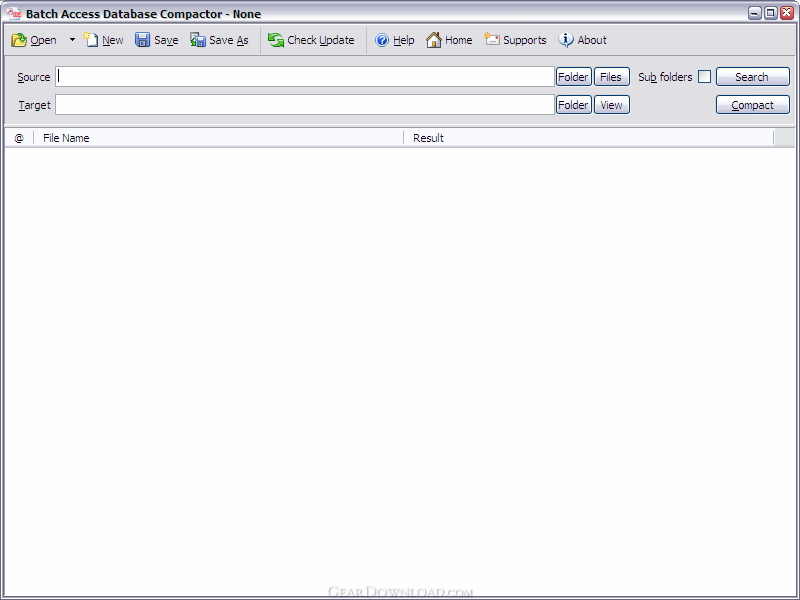Image resolution: width=800 pixels, height=600 pixels.
Task: Maximize the application window
Action: pos(771,13)
